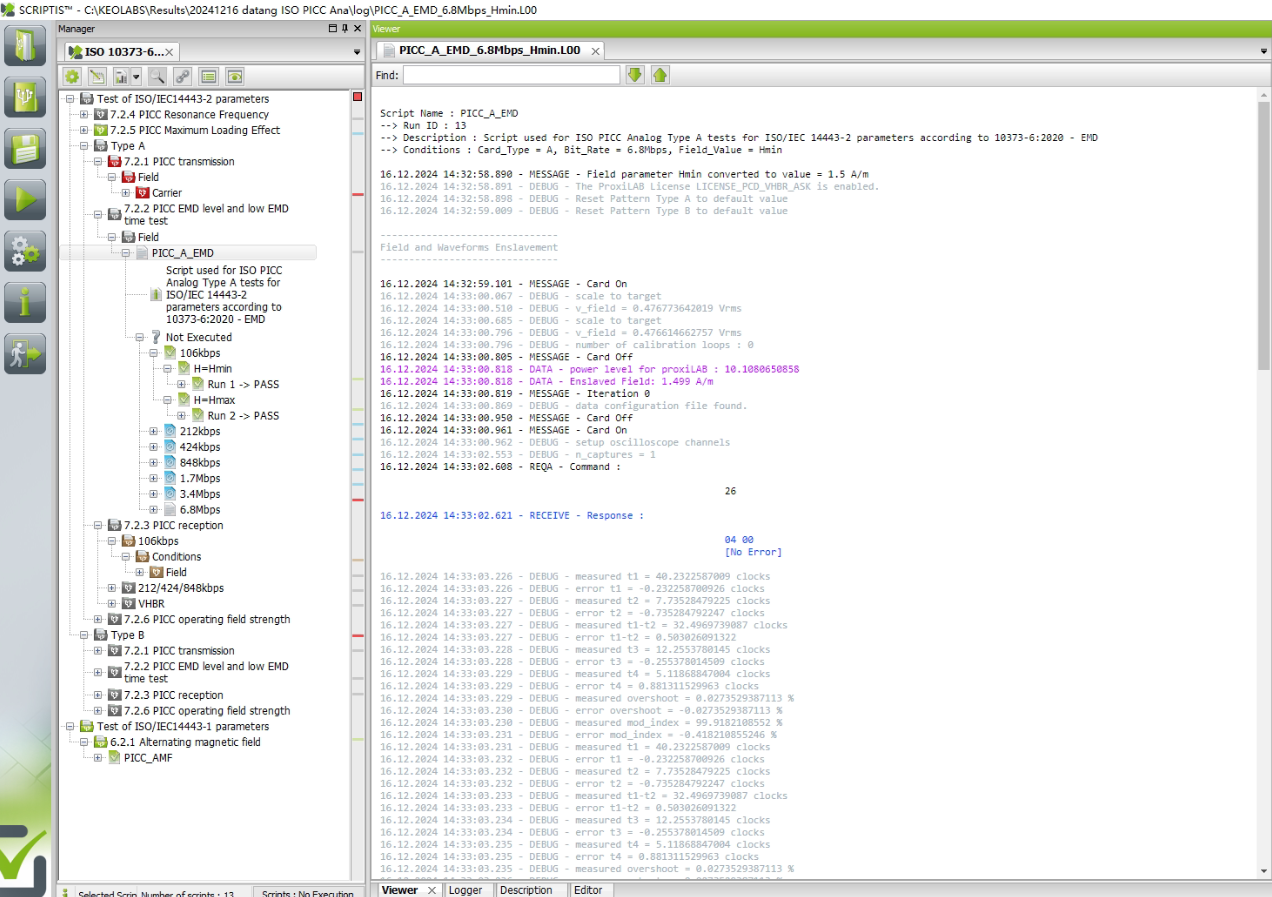The width and height of the screenshot is (1272, 897).
Task: Click the Info icon in left sidebar
Action: pyautogui.click(x=25, y=302)
